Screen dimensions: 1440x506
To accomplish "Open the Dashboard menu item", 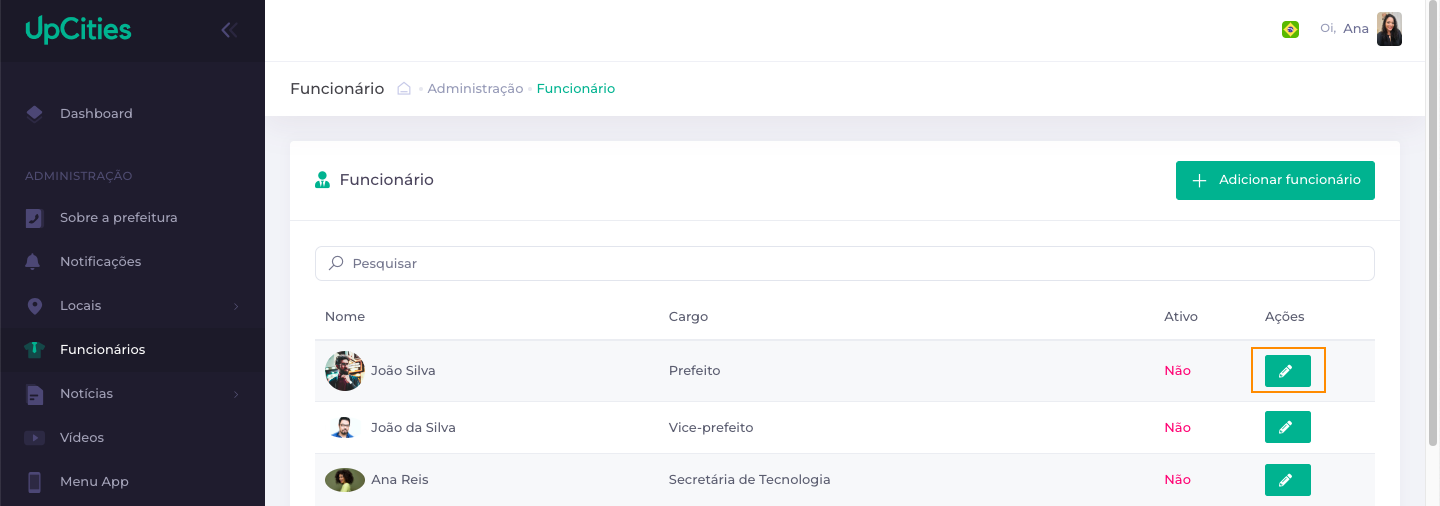I will click(132, 113).
